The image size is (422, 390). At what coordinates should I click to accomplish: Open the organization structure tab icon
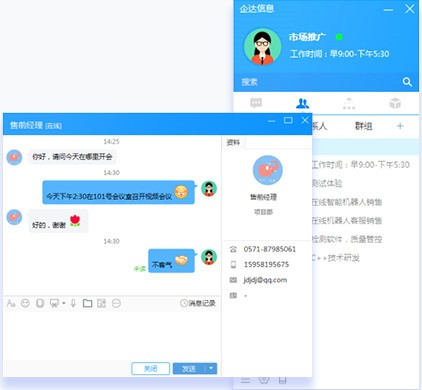pyautogui.click(x=349, y=103)
